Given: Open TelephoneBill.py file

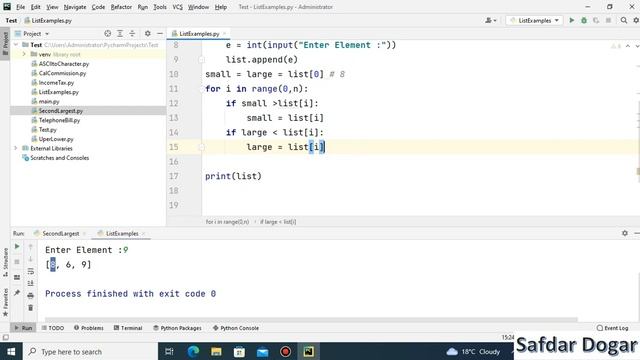Looking at the screenshot, I should pyautogui.click(x=56, y=120).
